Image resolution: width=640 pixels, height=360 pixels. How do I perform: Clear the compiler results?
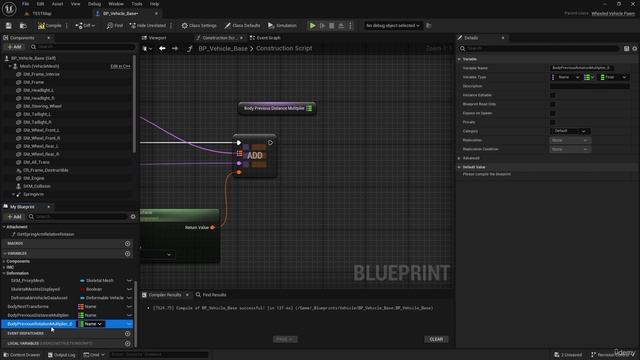pos(436,339)
